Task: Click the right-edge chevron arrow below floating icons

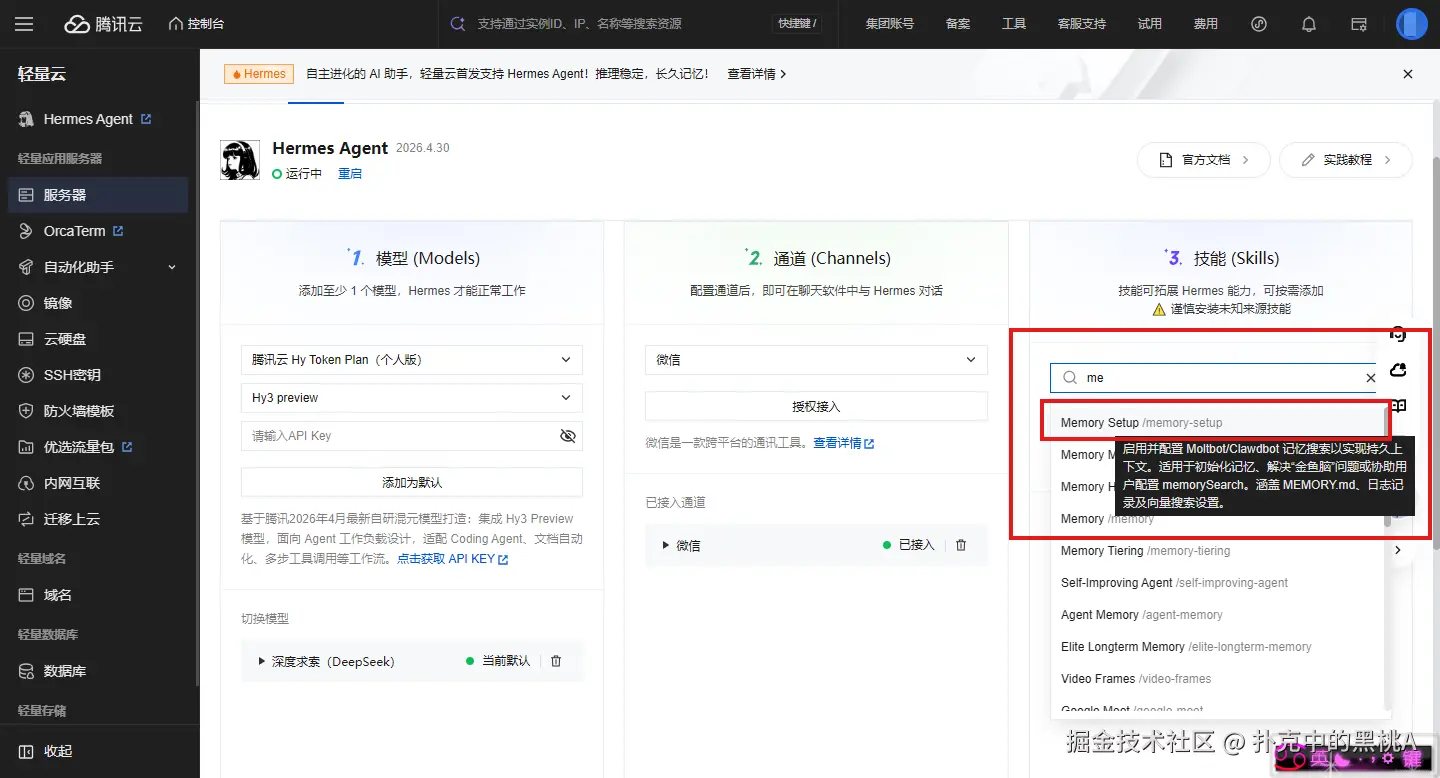Action: [1398, 550]
